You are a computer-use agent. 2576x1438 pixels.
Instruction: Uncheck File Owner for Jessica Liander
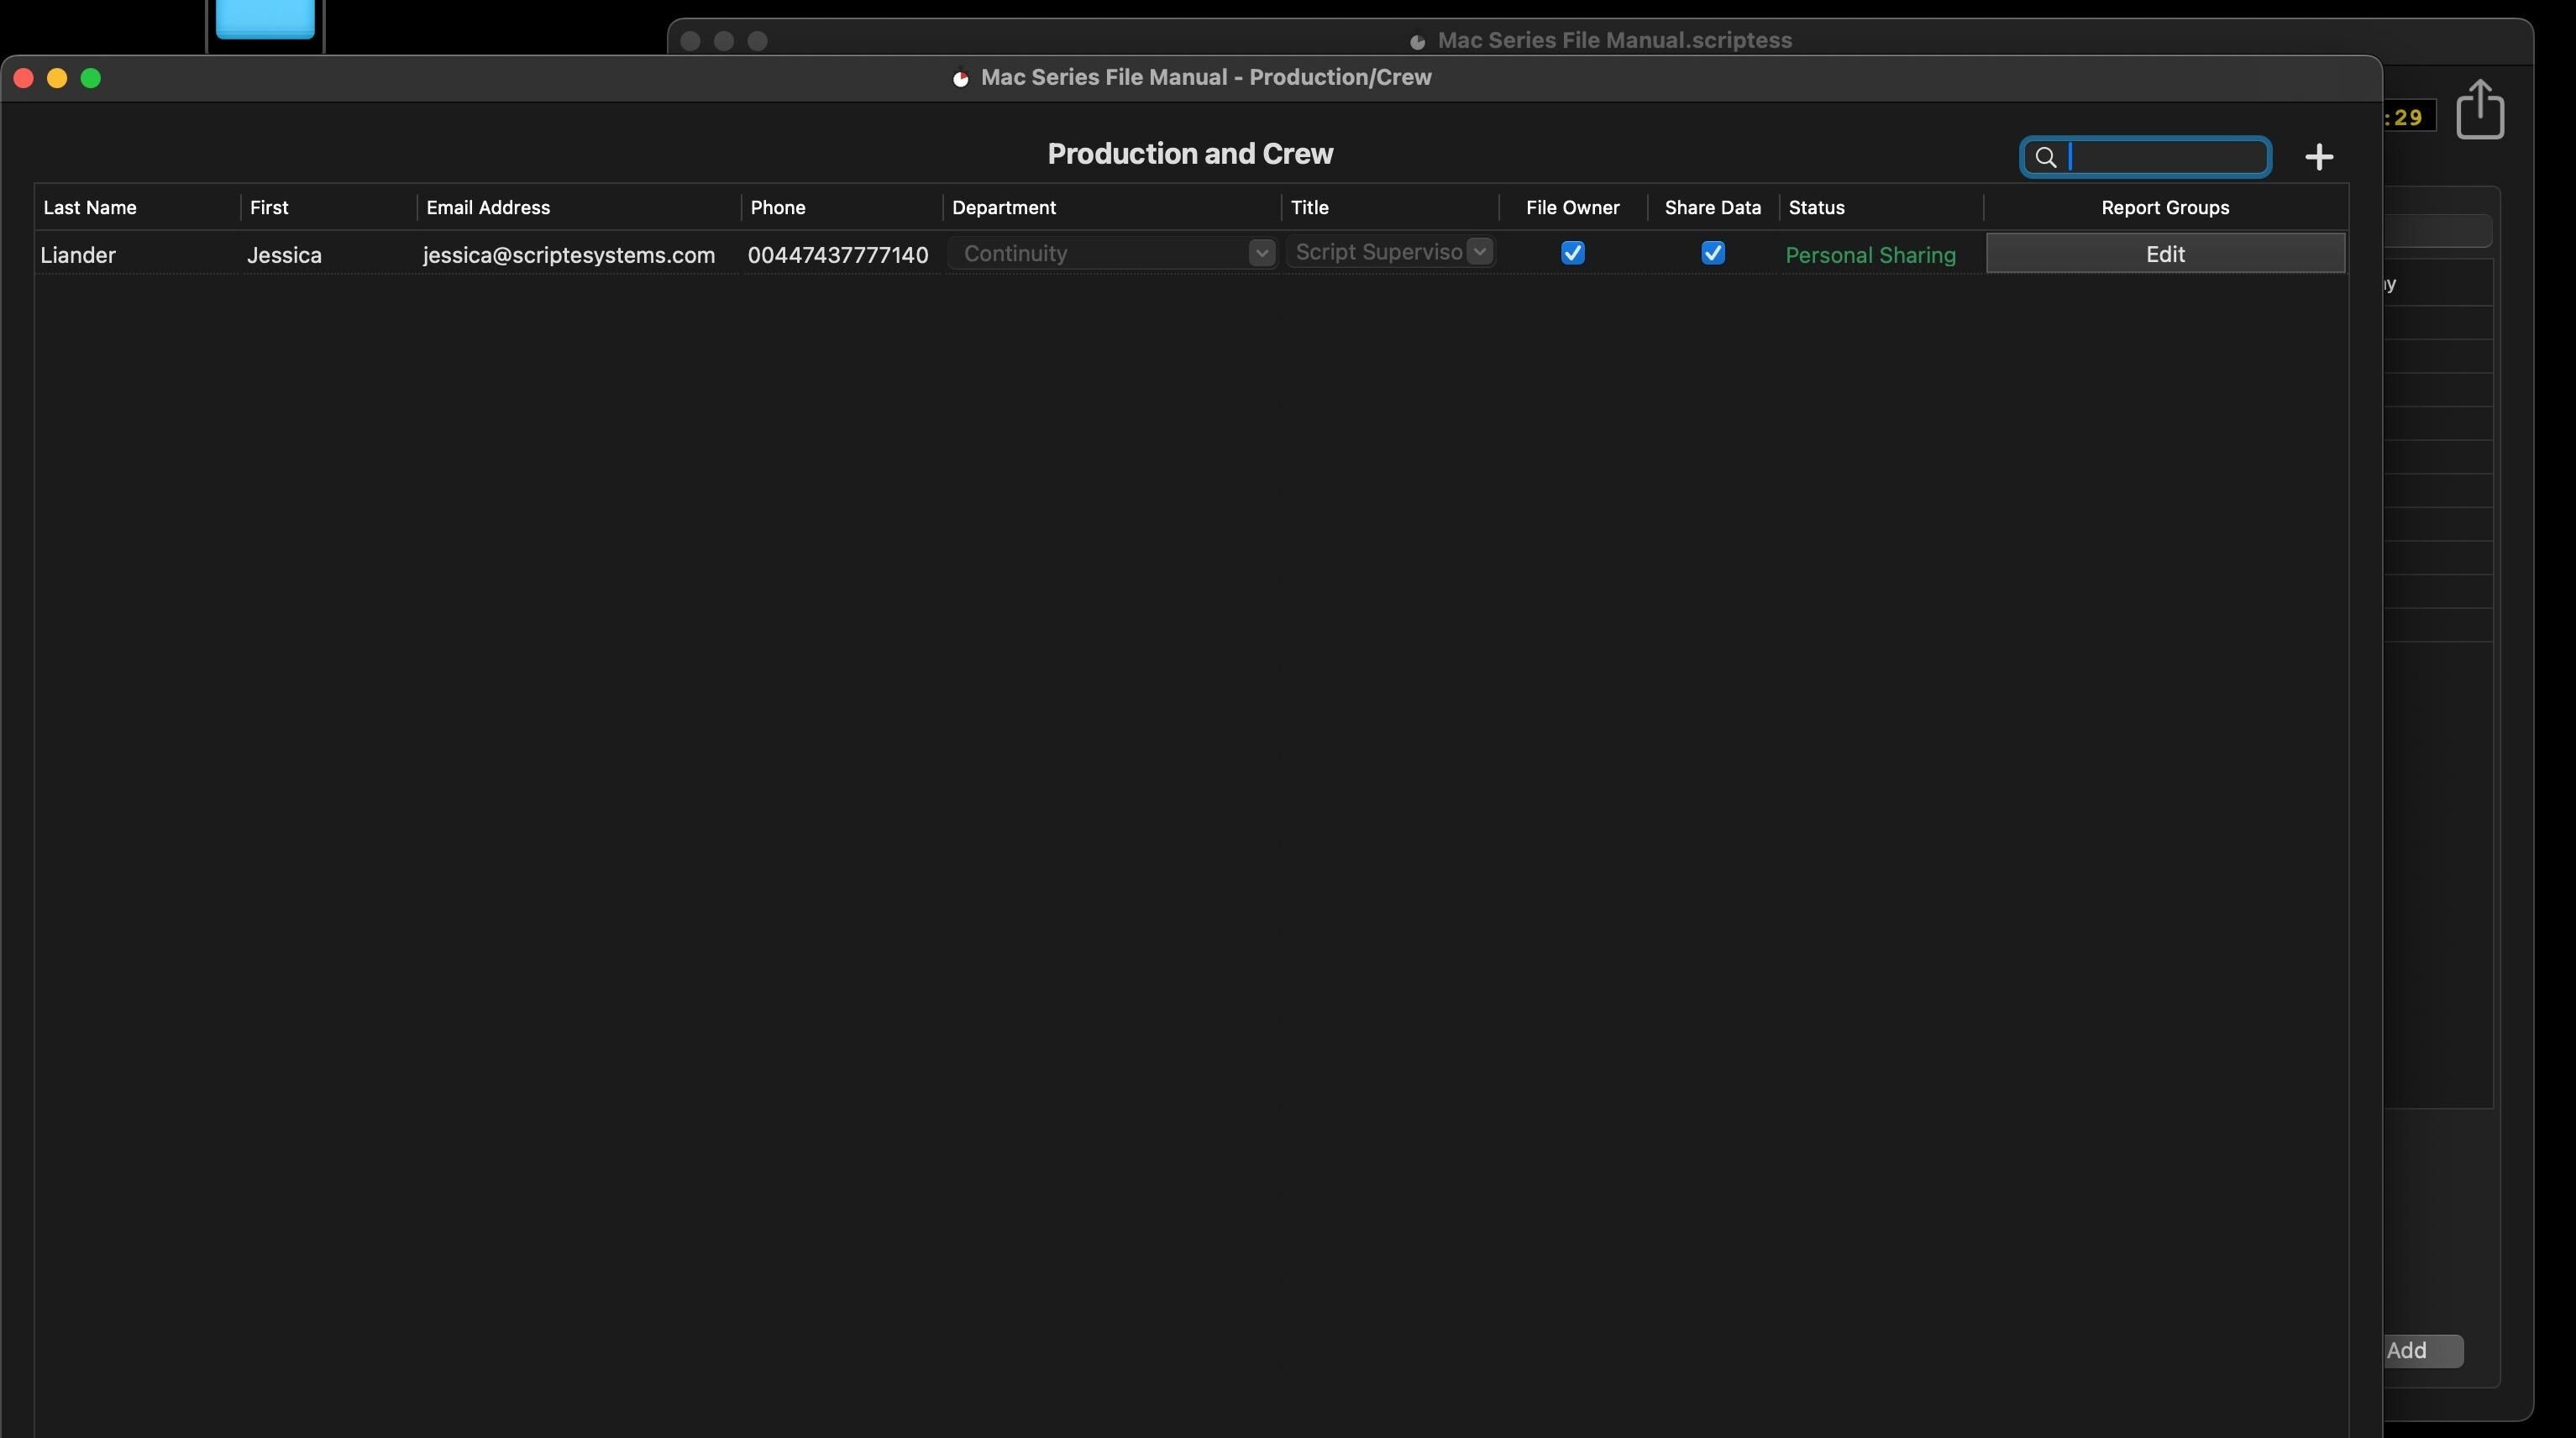(x=1572, y=253)
